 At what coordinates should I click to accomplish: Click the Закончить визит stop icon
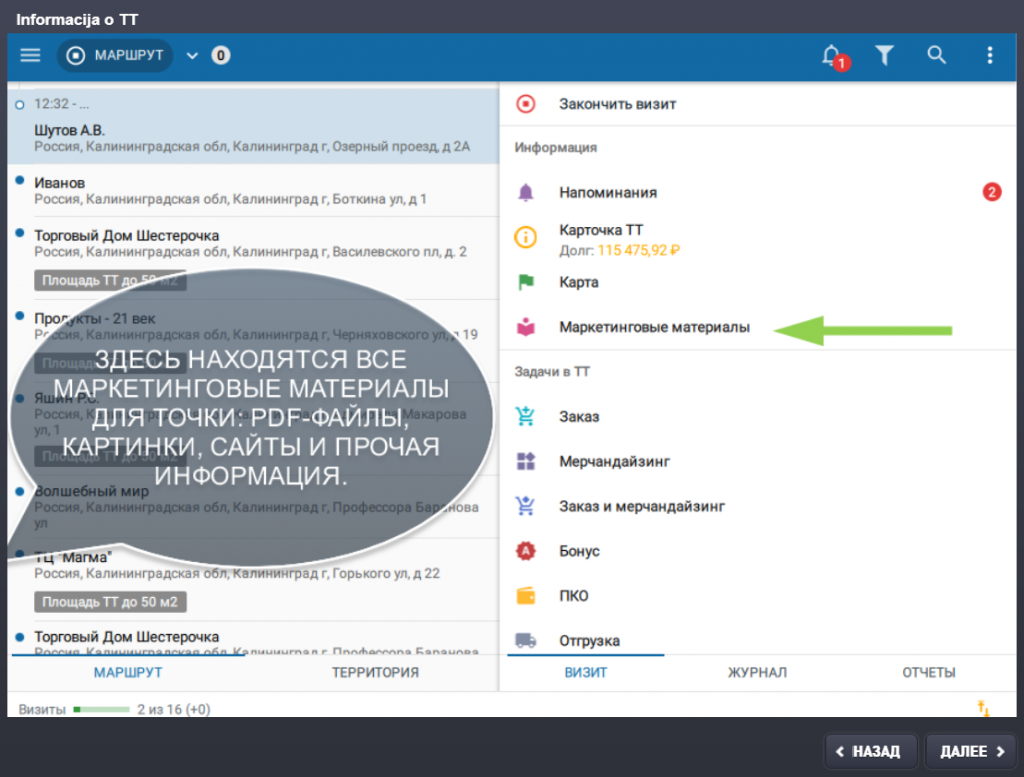(526, 104)
